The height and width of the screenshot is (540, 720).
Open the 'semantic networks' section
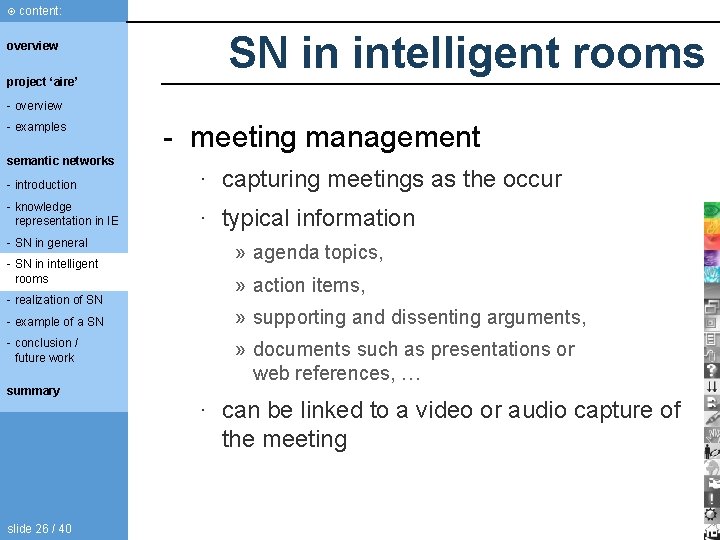pyautogui.click(x=60, y=161)
